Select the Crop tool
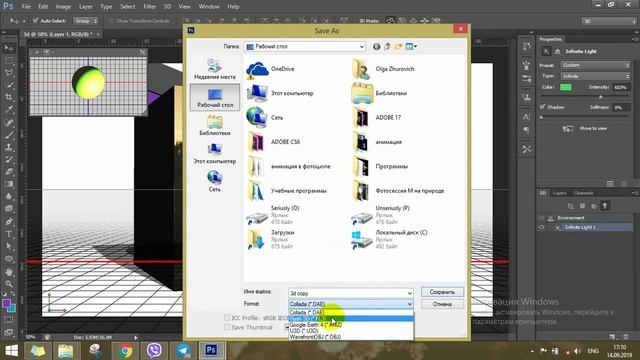640x360 pixels. point(9,98)
